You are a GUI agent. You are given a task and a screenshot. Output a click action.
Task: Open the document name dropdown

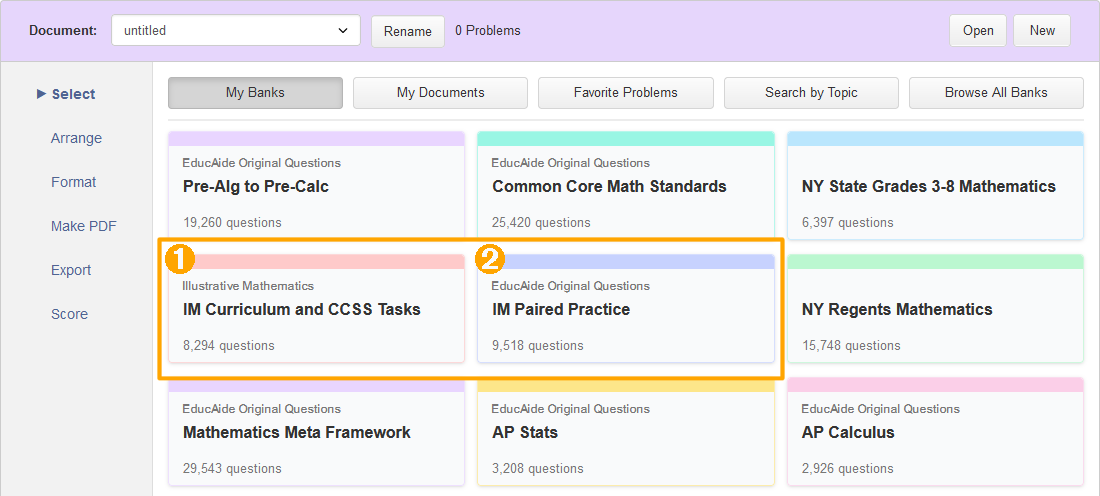[x=236, y=30]
